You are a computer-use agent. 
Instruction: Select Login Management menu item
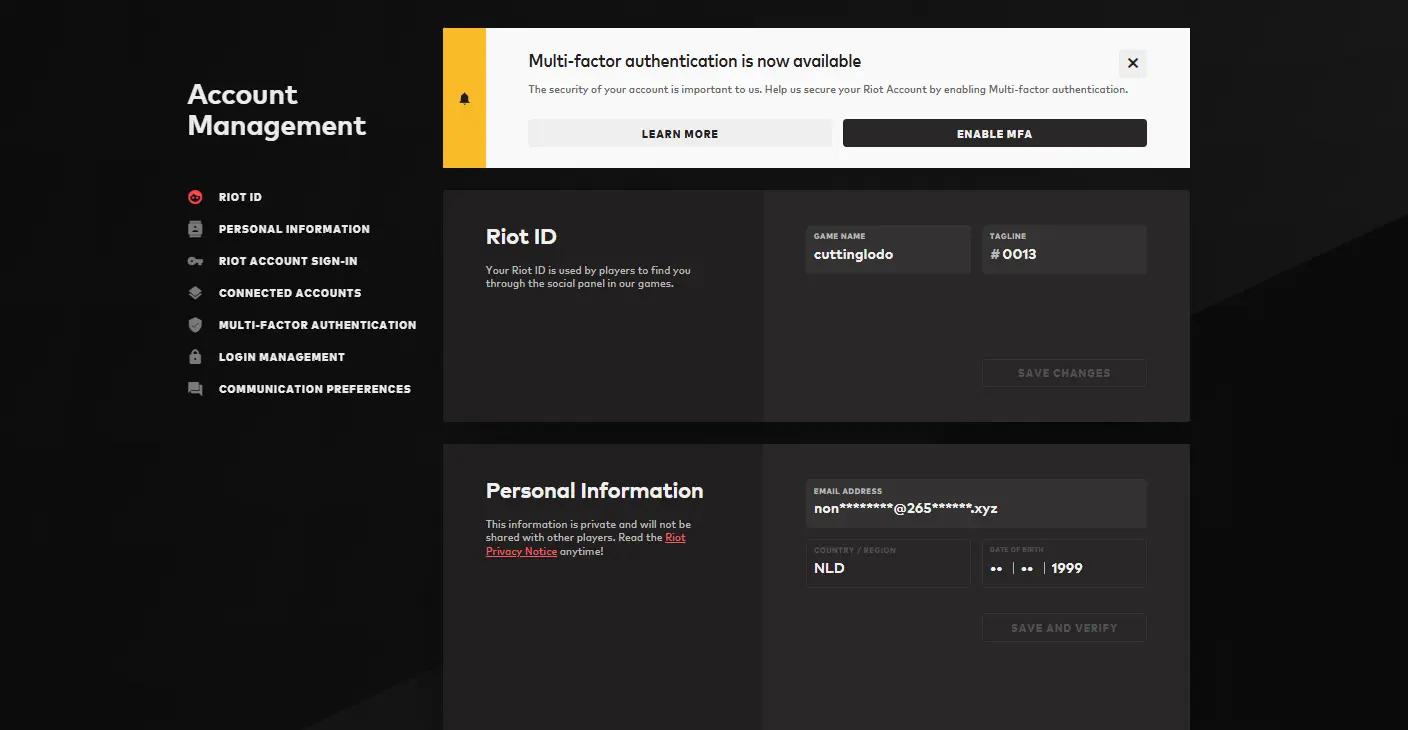(x=281, y=357)
